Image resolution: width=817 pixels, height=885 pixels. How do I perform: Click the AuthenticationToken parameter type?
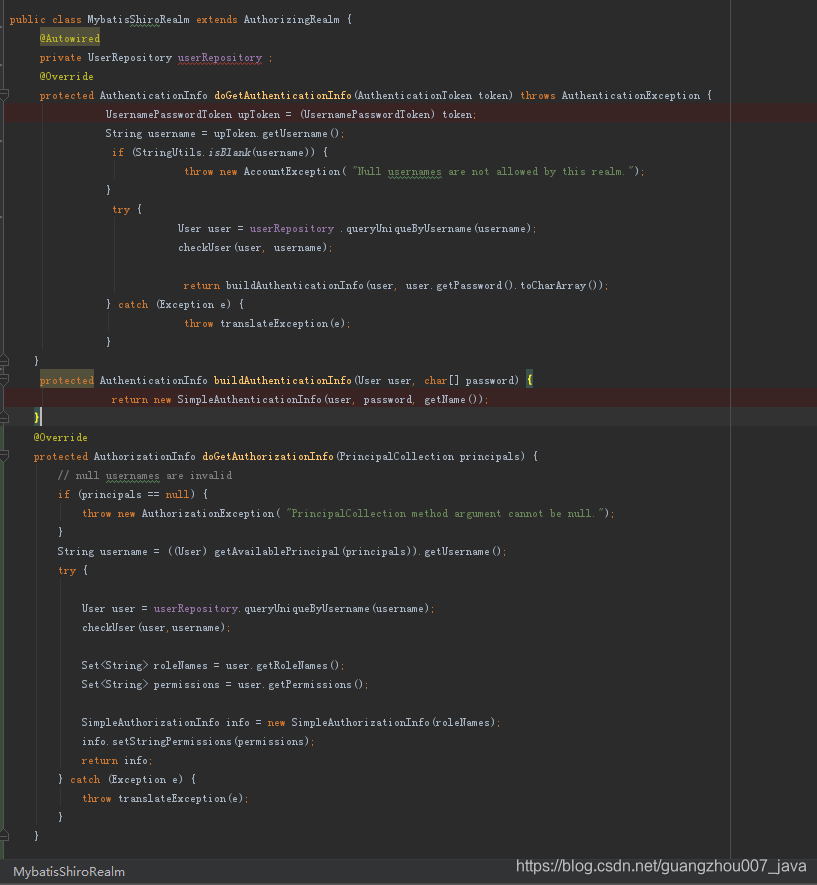[x=415, y=95]
